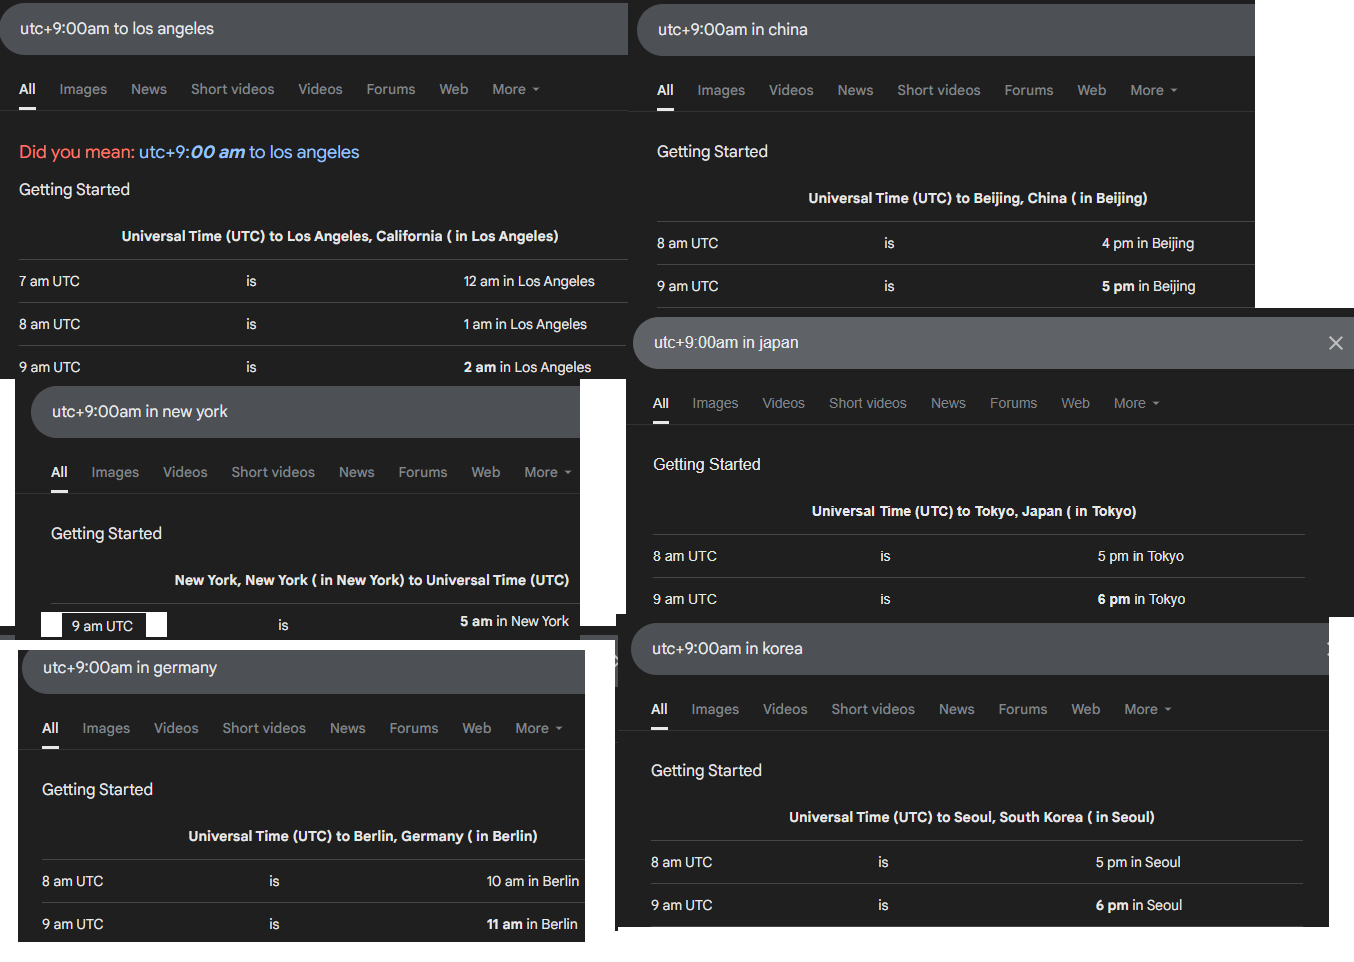The height and width of the screenshot is (962, 1354).
Task: Select Web tab in Los Angeles search
Action: pos(454,89)
